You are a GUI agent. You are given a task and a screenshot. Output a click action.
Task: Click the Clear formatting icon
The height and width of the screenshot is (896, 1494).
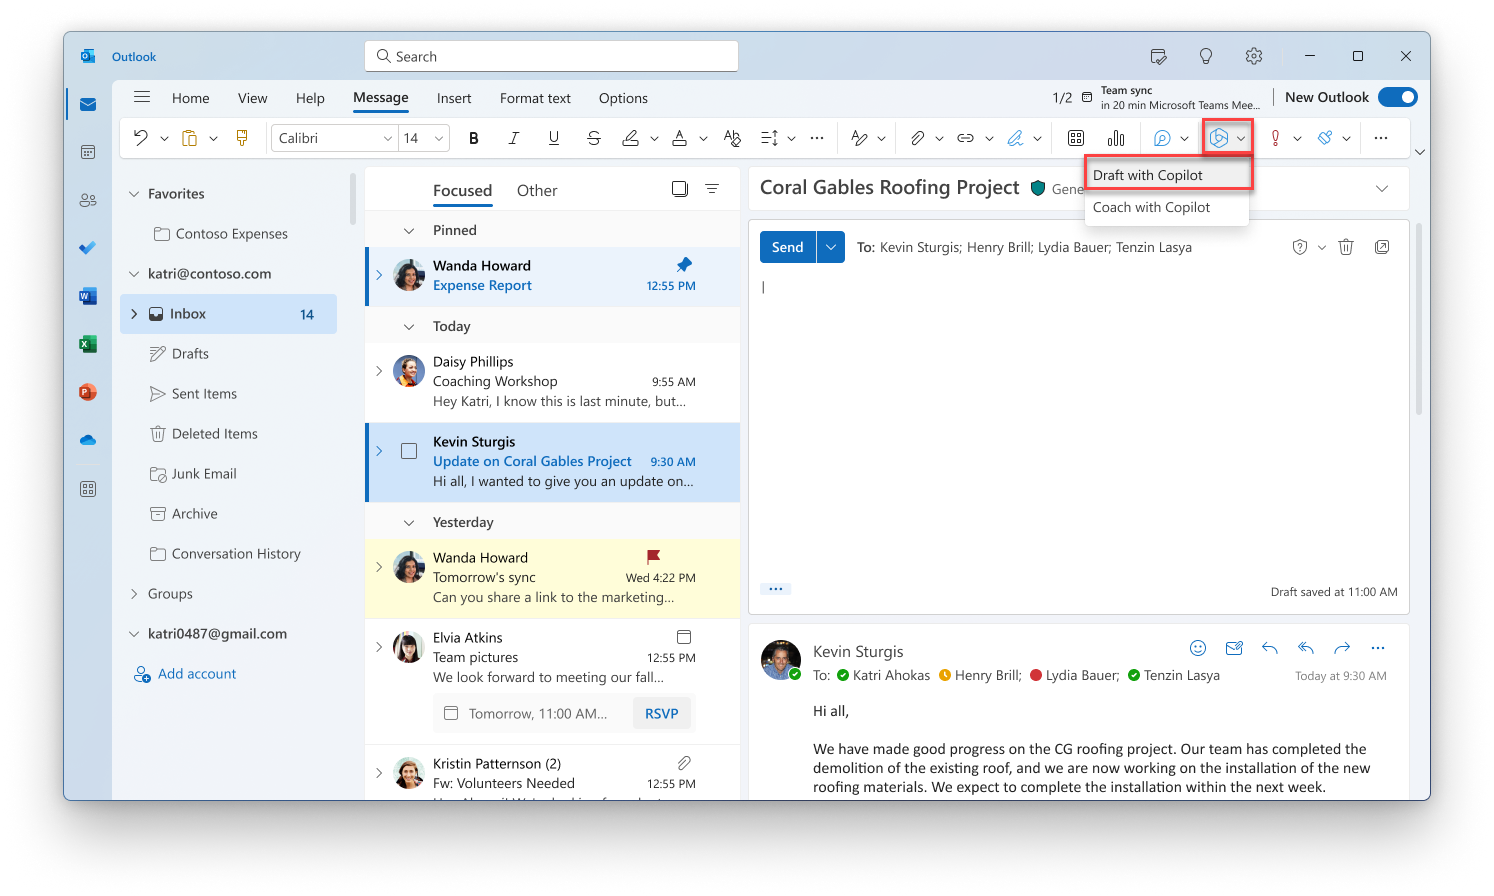click(x=732, y=138)
